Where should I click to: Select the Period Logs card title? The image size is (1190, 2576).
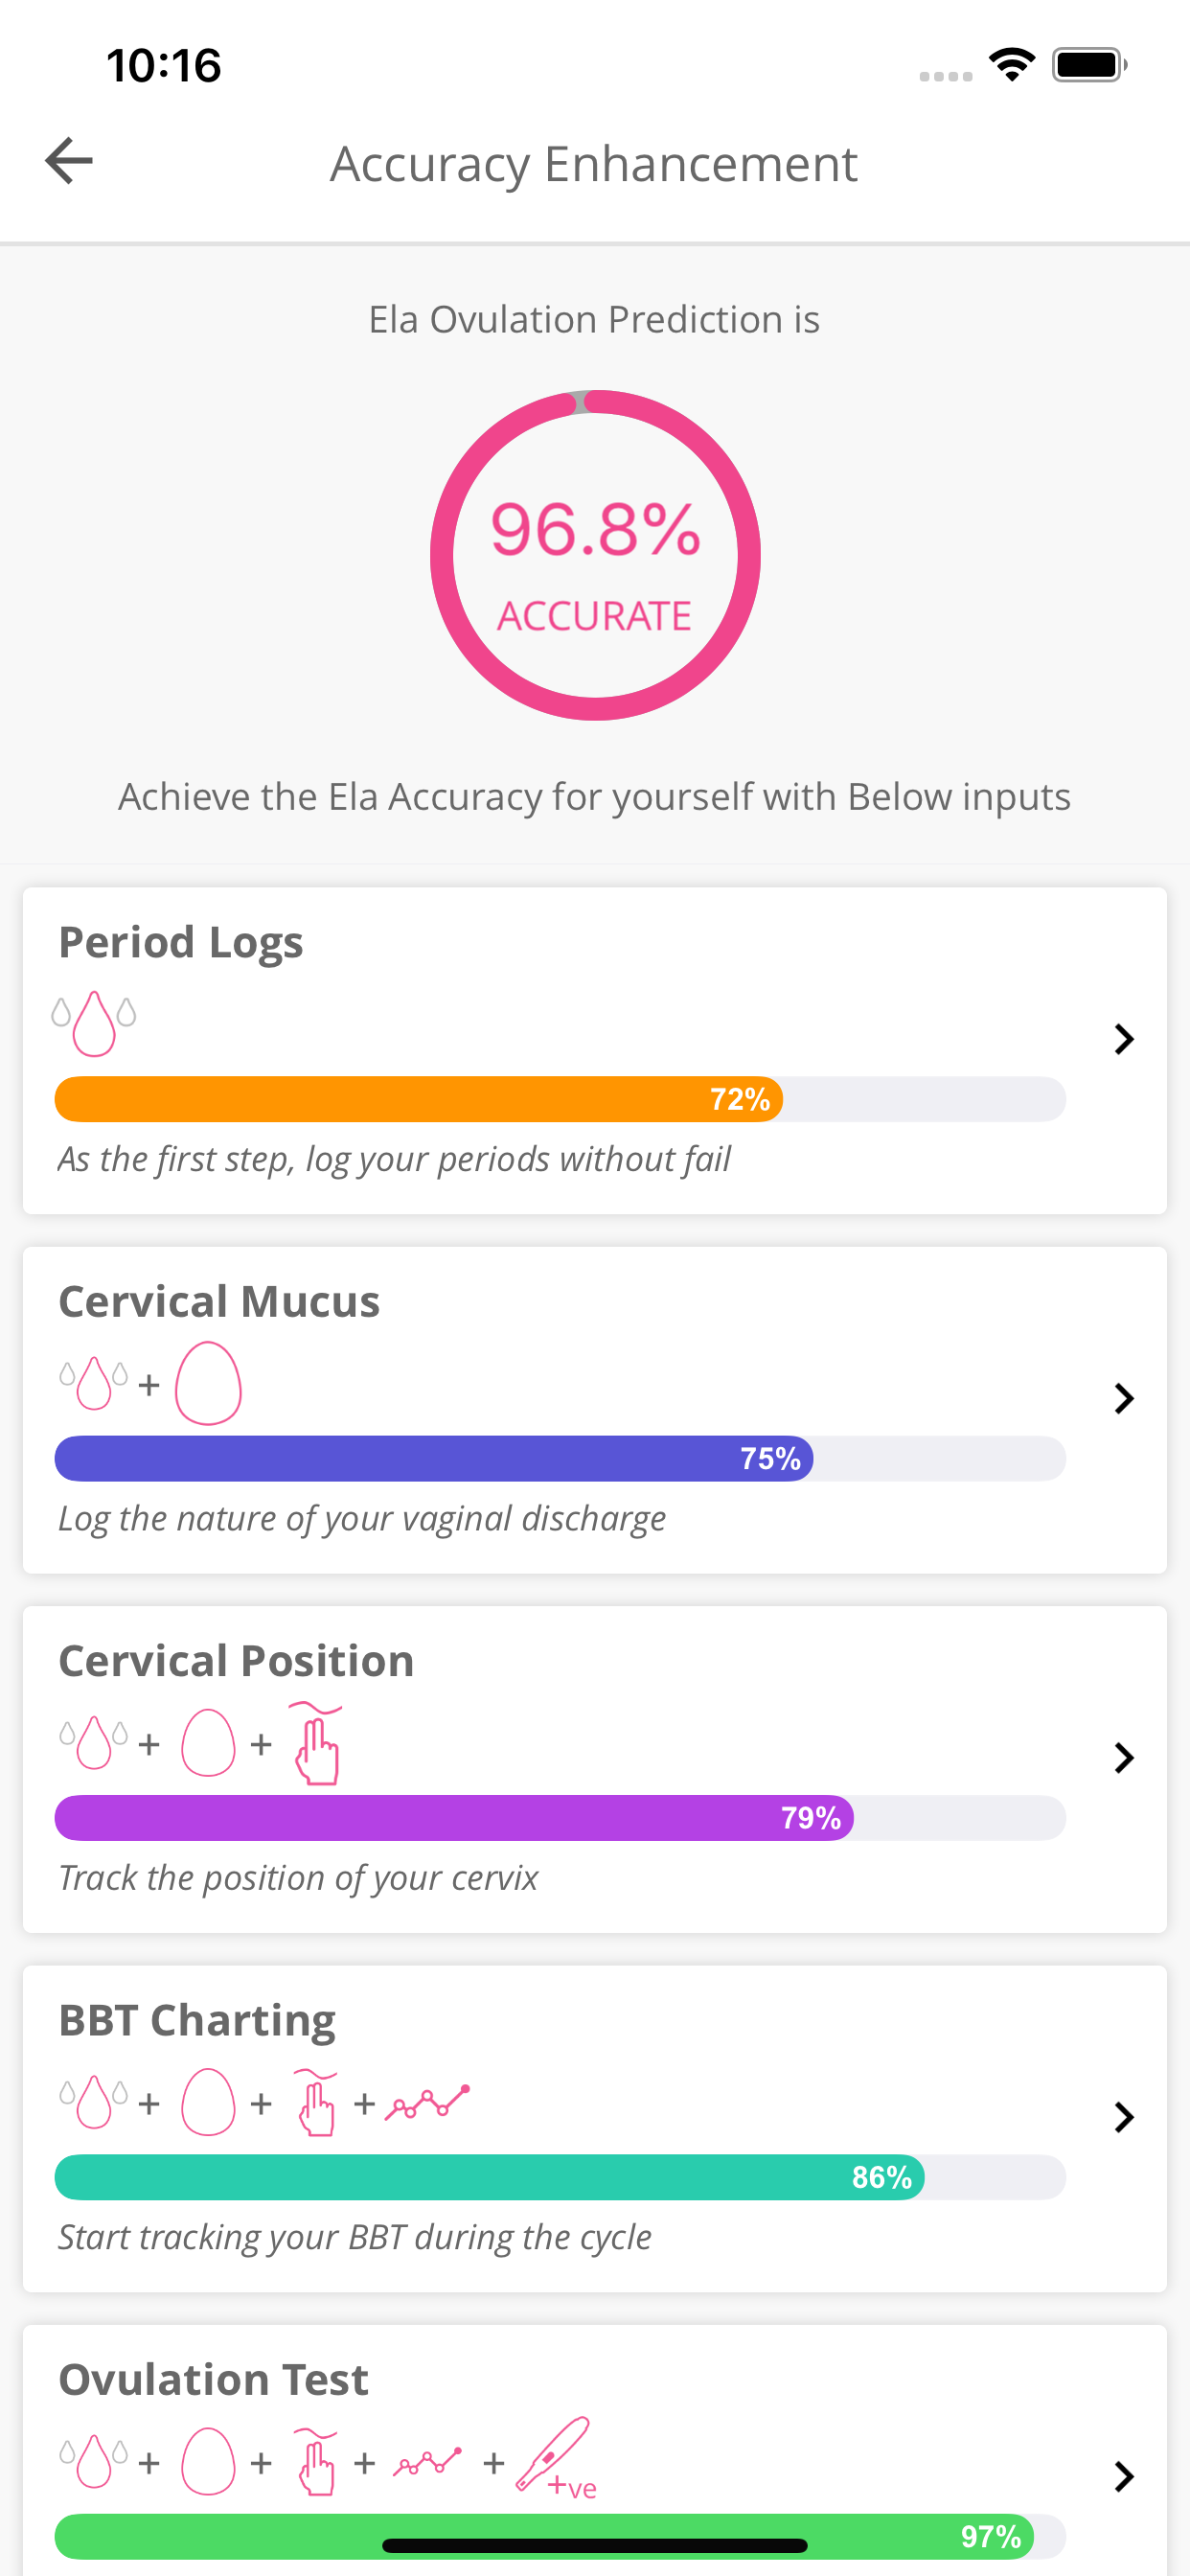coord(182,941)
